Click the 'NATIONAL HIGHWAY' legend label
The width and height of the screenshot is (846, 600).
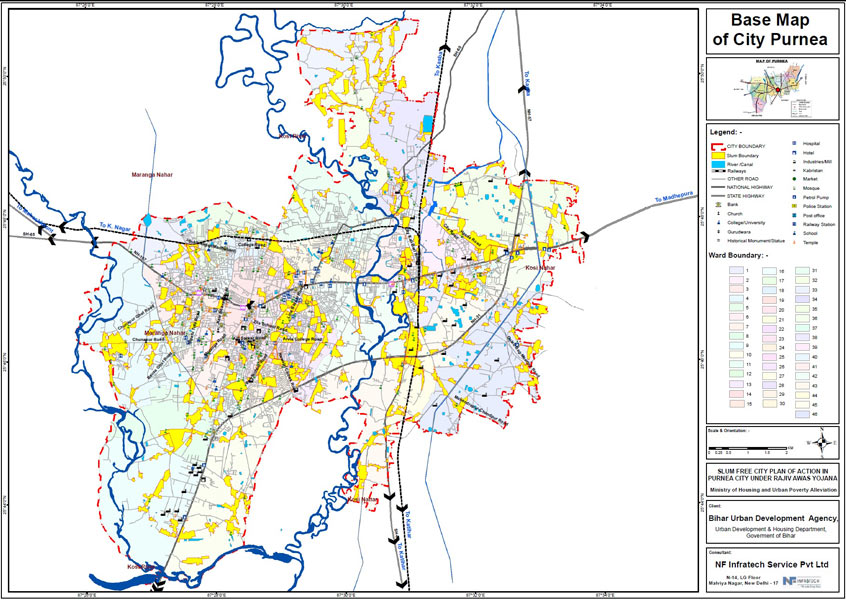click(749, 187)
